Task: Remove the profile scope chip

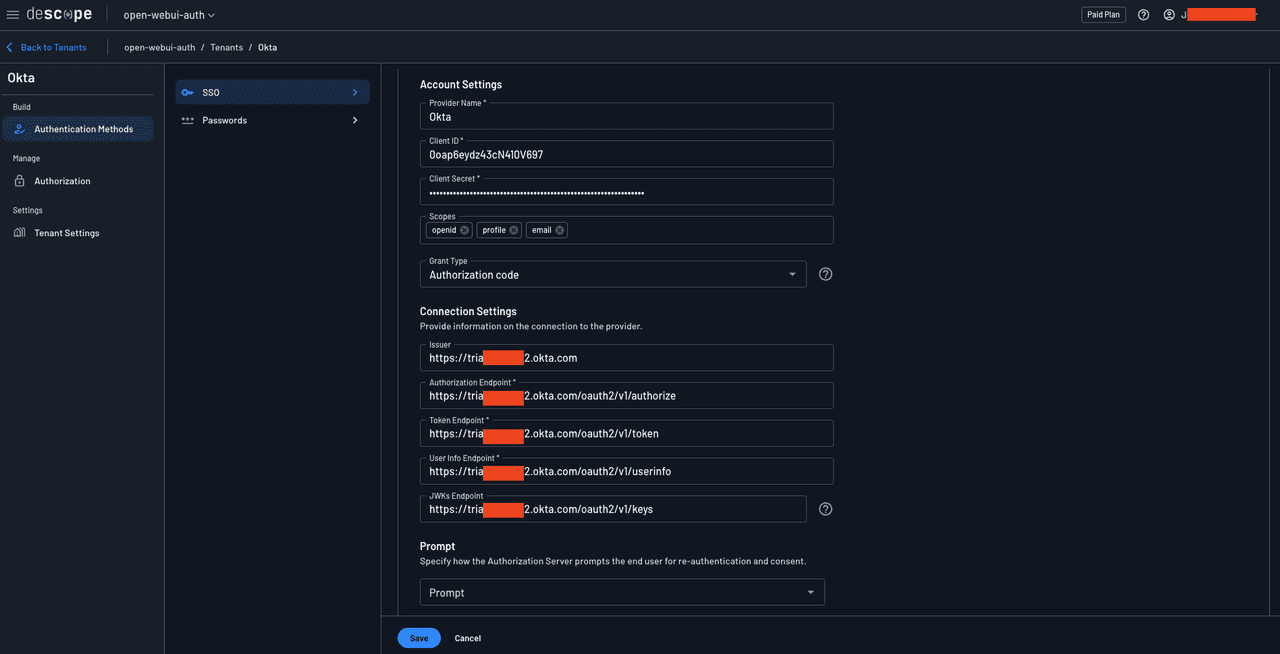Action: (x=514, y=230)
